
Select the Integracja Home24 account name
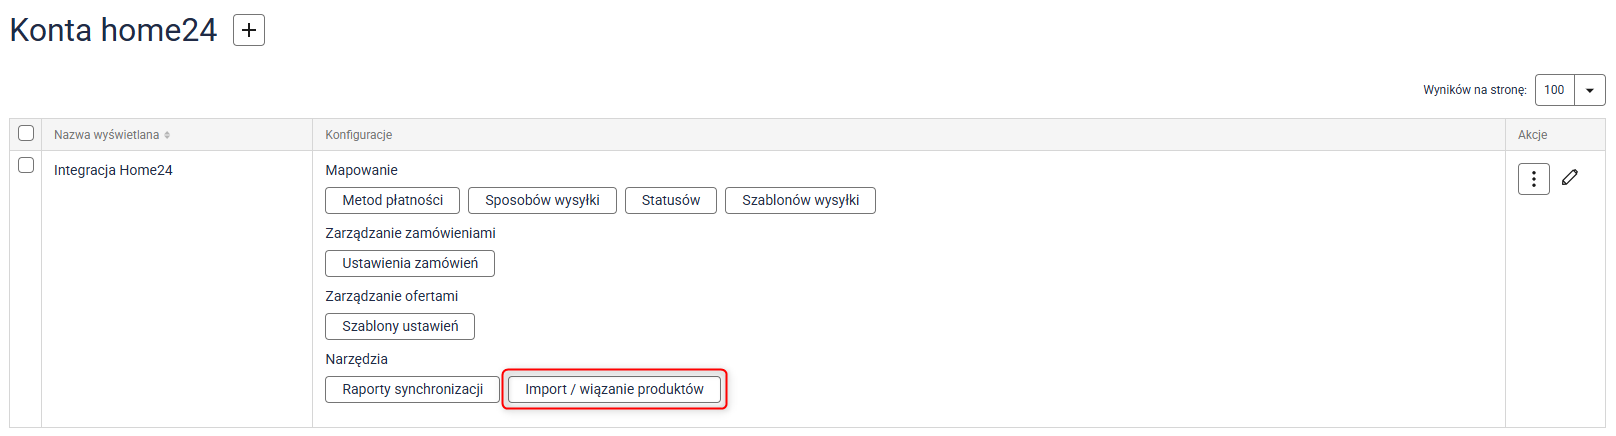[x=113, y=170]
